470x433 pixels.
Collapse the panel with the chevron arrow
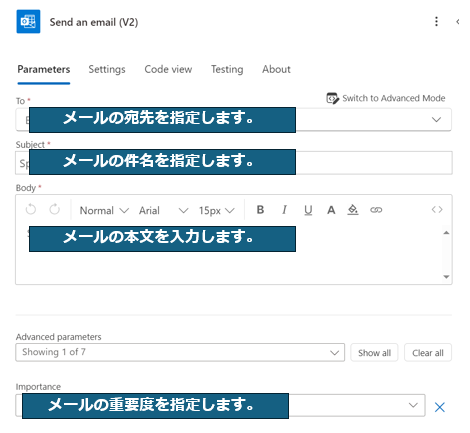tap(458, 22)
